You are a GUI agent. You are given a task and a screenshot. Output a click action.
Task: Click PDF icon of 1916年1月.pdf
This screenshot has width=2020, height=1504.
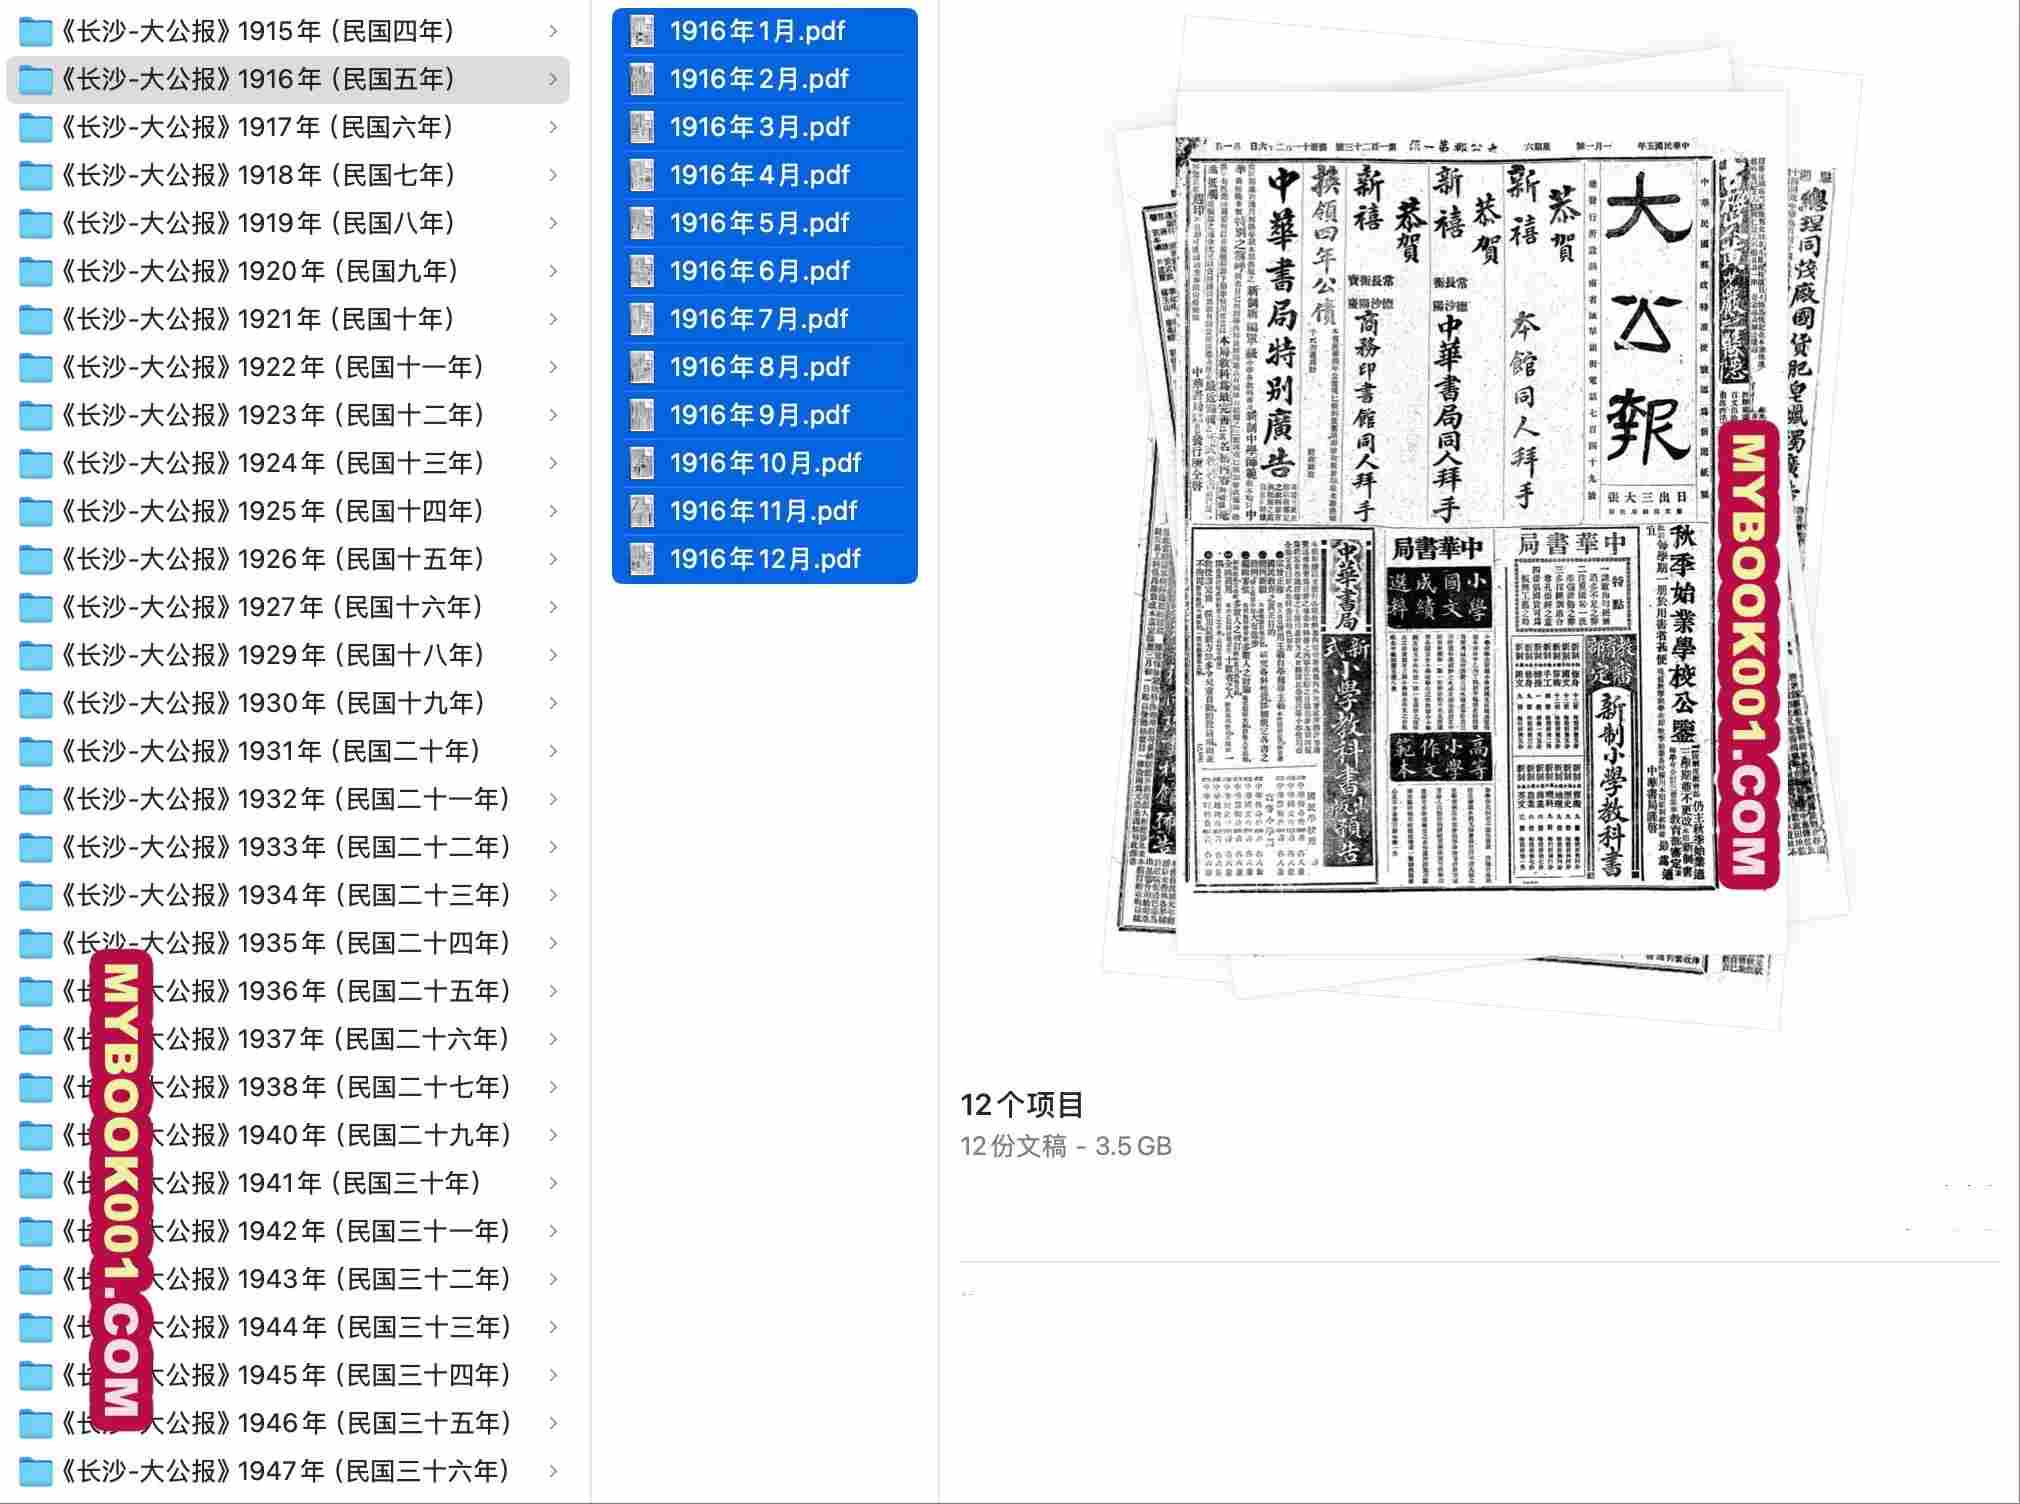(x=641, y=32)
